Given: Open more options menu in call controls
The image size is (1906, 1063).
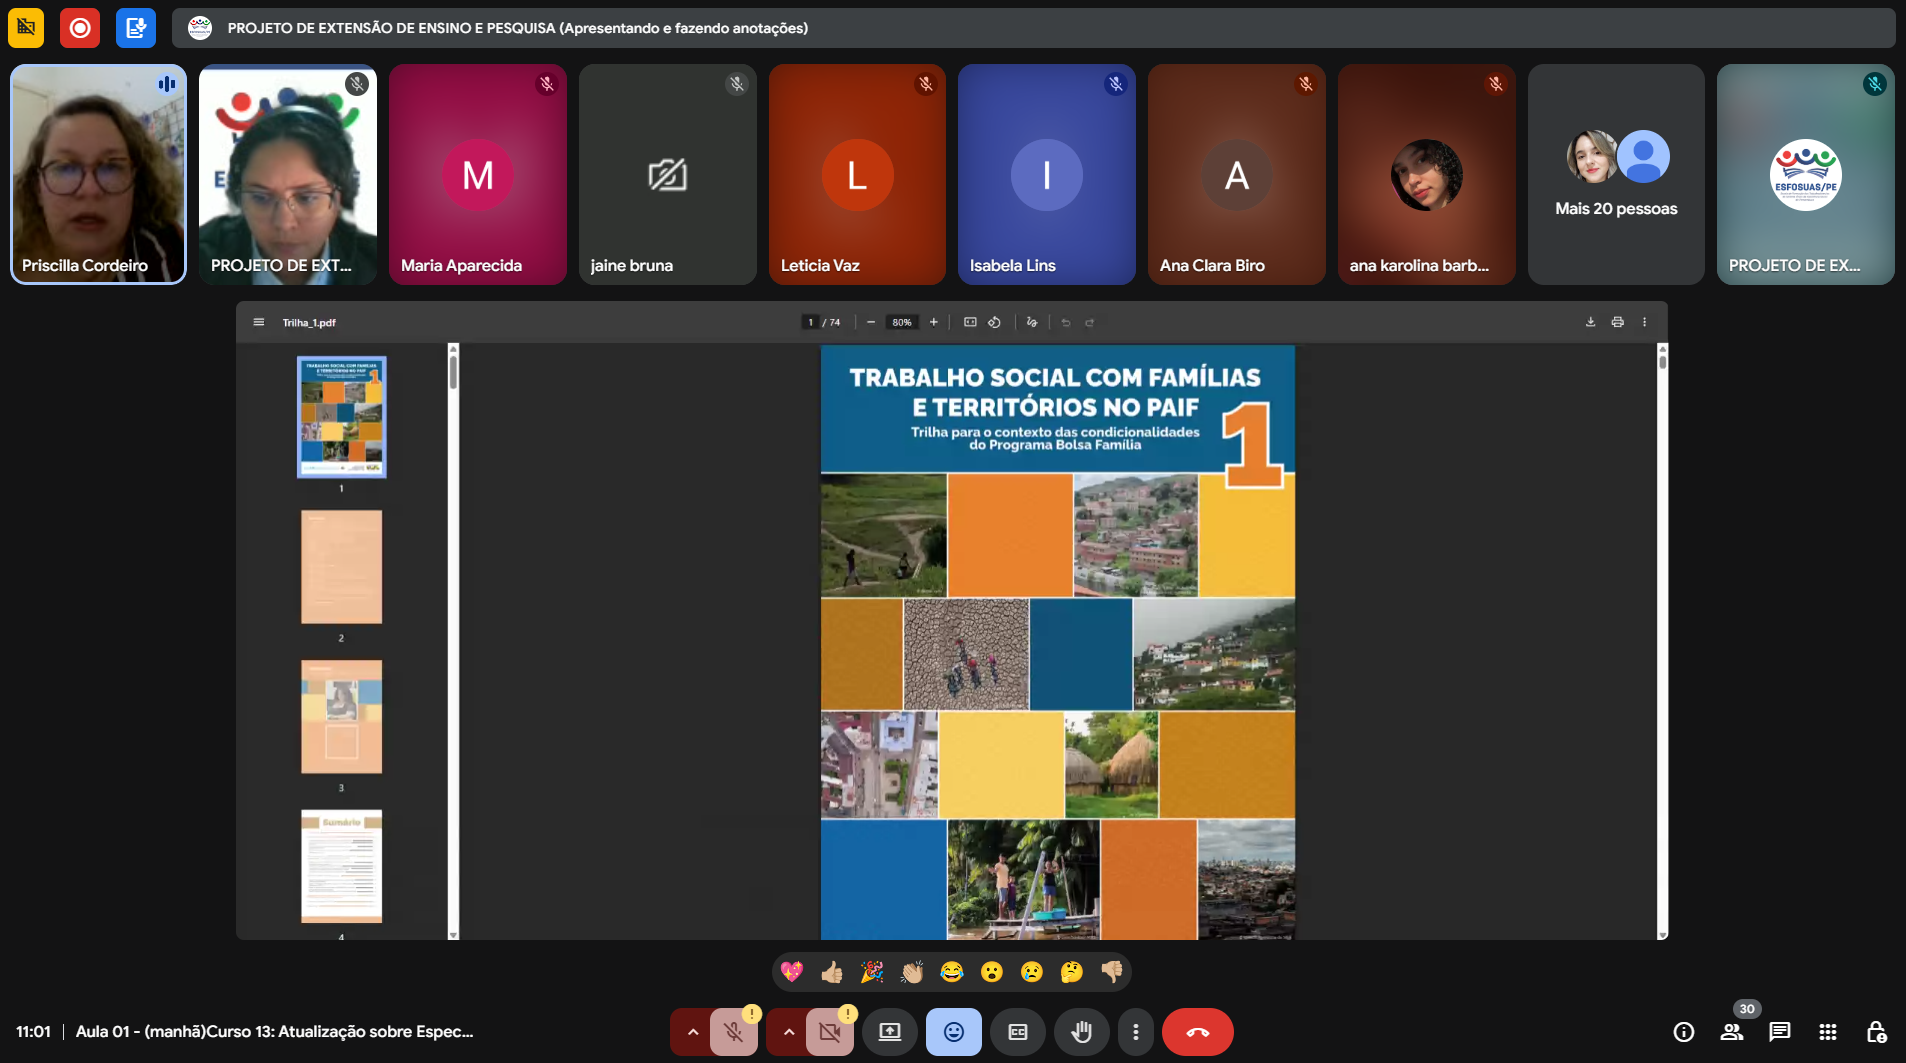Looking at the screenshot, I should tap(1135, 1032).
